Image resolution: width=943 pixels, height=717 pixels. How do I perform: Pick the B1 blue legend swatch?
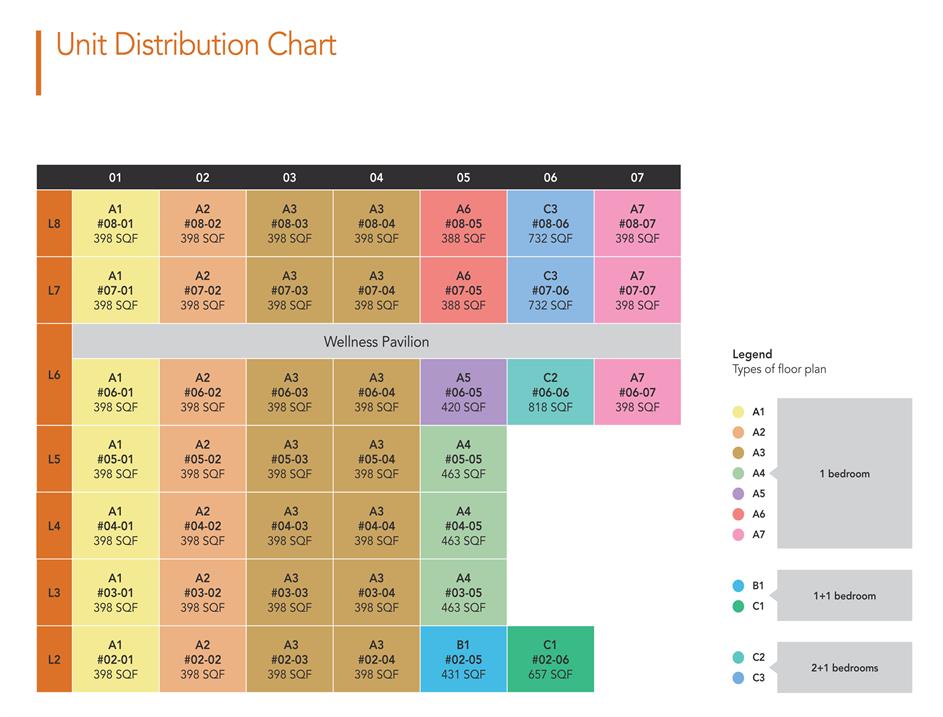(x=738, y=586)
